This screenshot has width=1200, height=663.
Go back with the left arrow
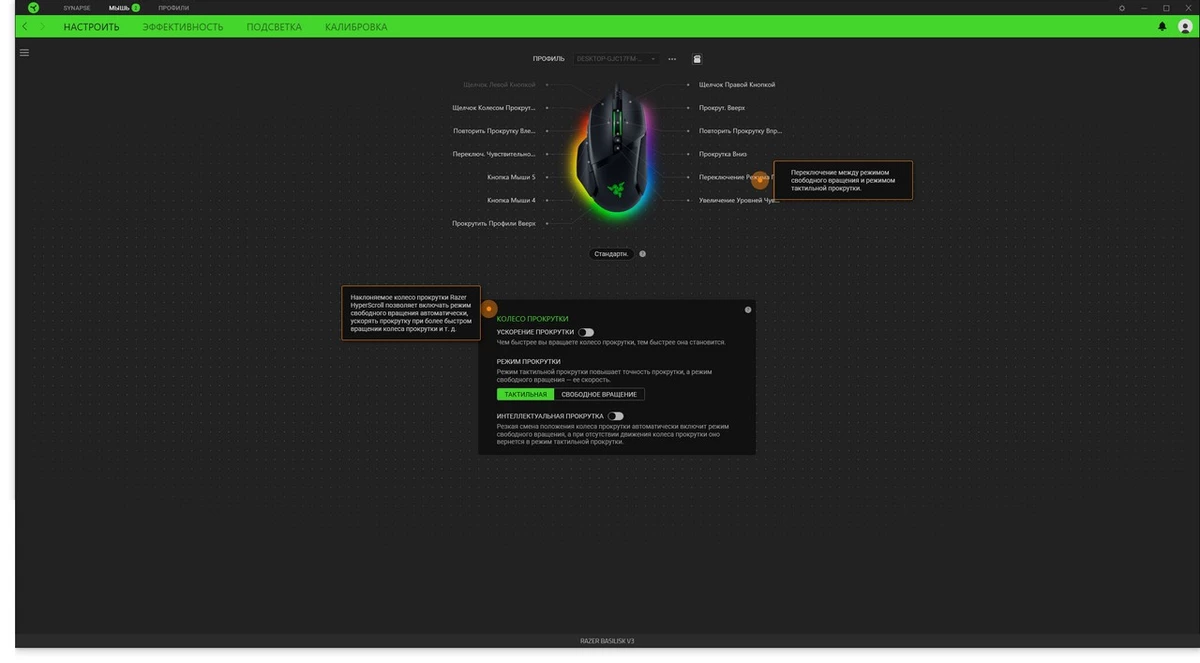click(x=25, y=27)
